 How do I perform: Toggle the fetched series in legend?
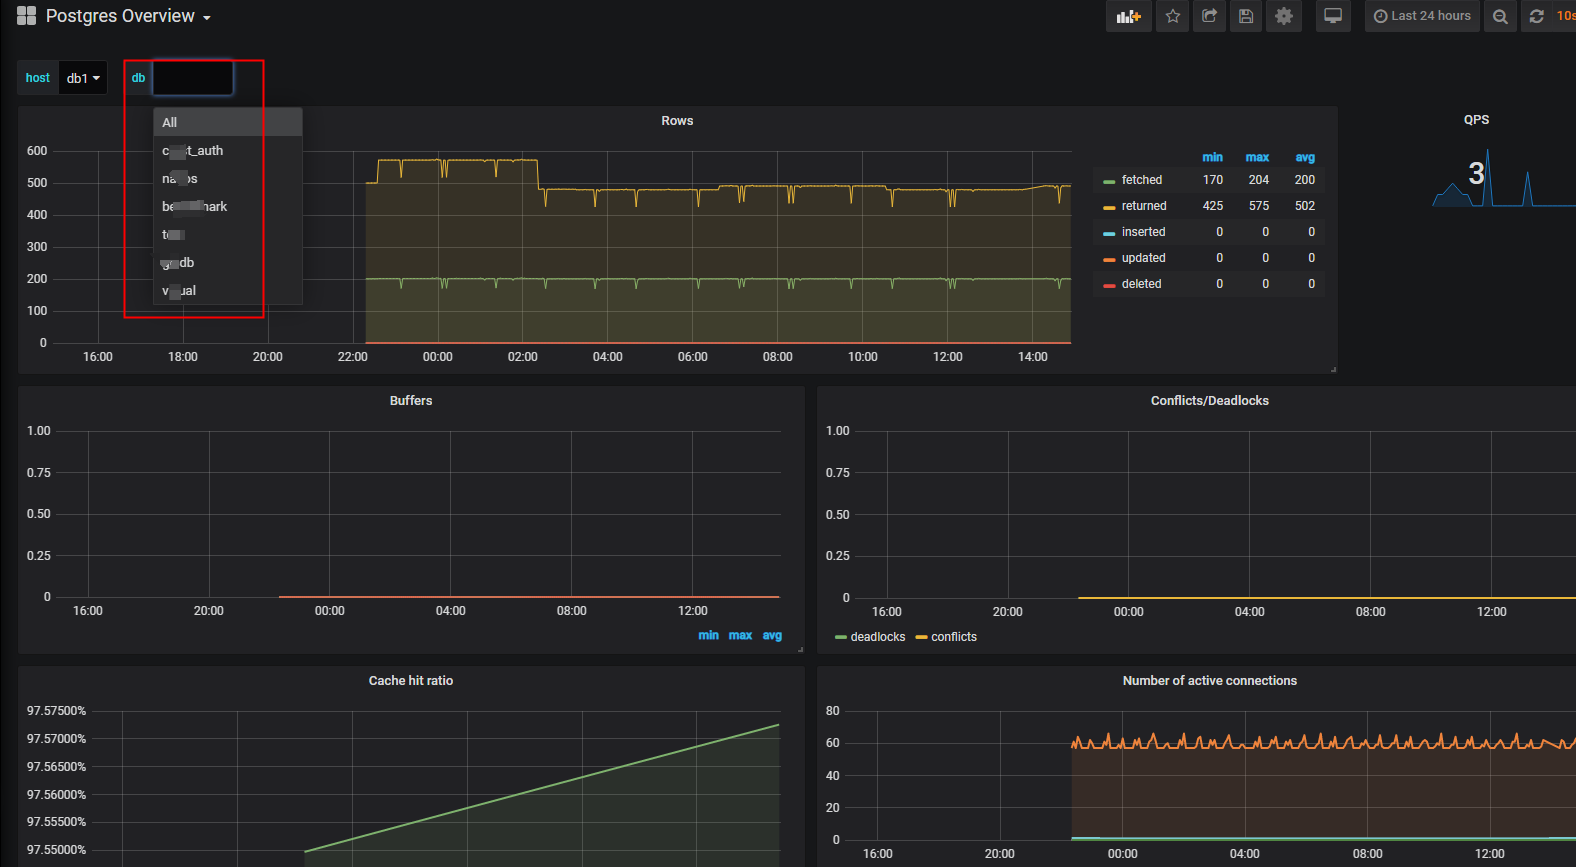pyautogui.click(x=1141, y=180)
